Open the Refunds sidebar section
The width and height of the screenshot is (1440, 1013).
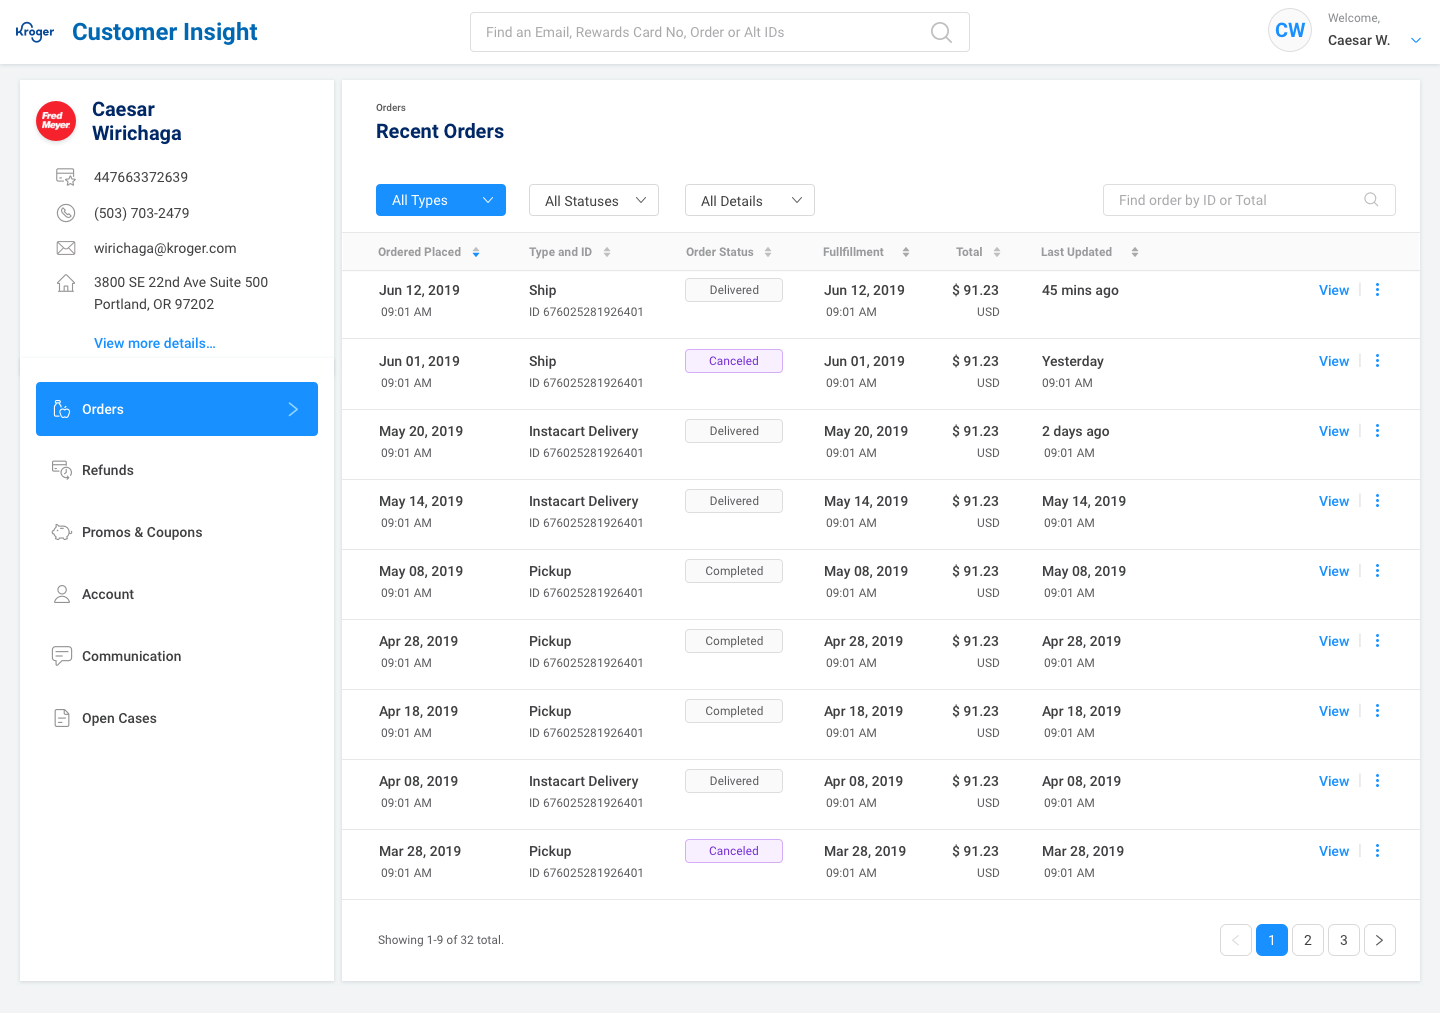[x=107, y=470]
